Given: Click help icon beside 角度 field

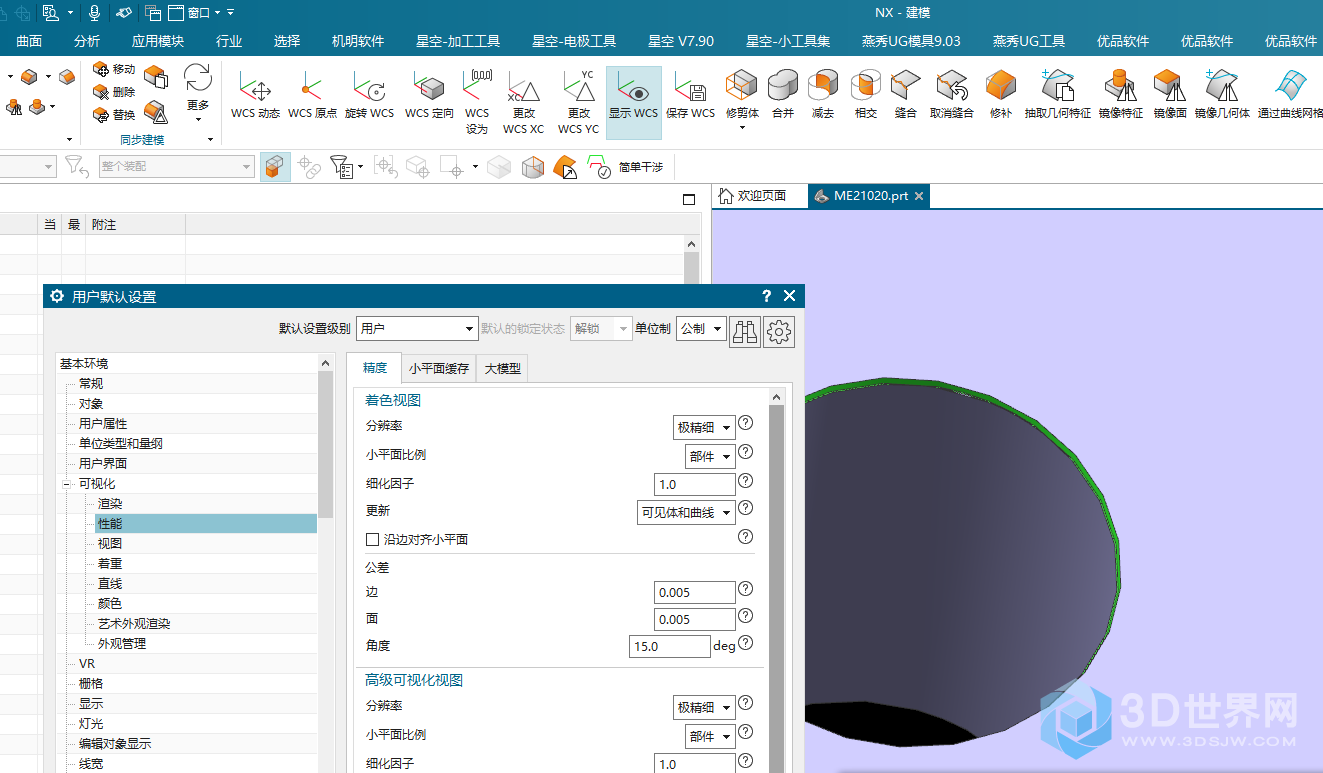Looking at the screenshot, I should 745,643.
